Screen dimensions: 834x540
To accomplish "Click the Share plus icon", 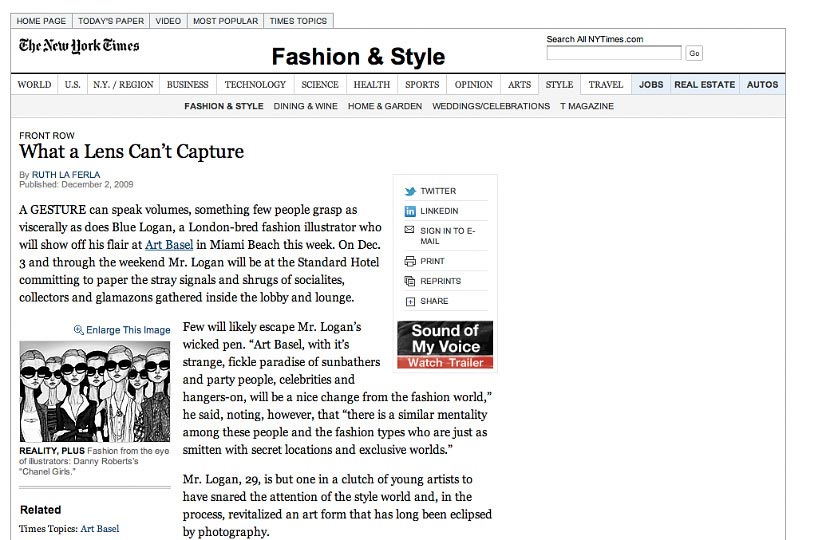I will pyautogui.click(x=410, y=302).
